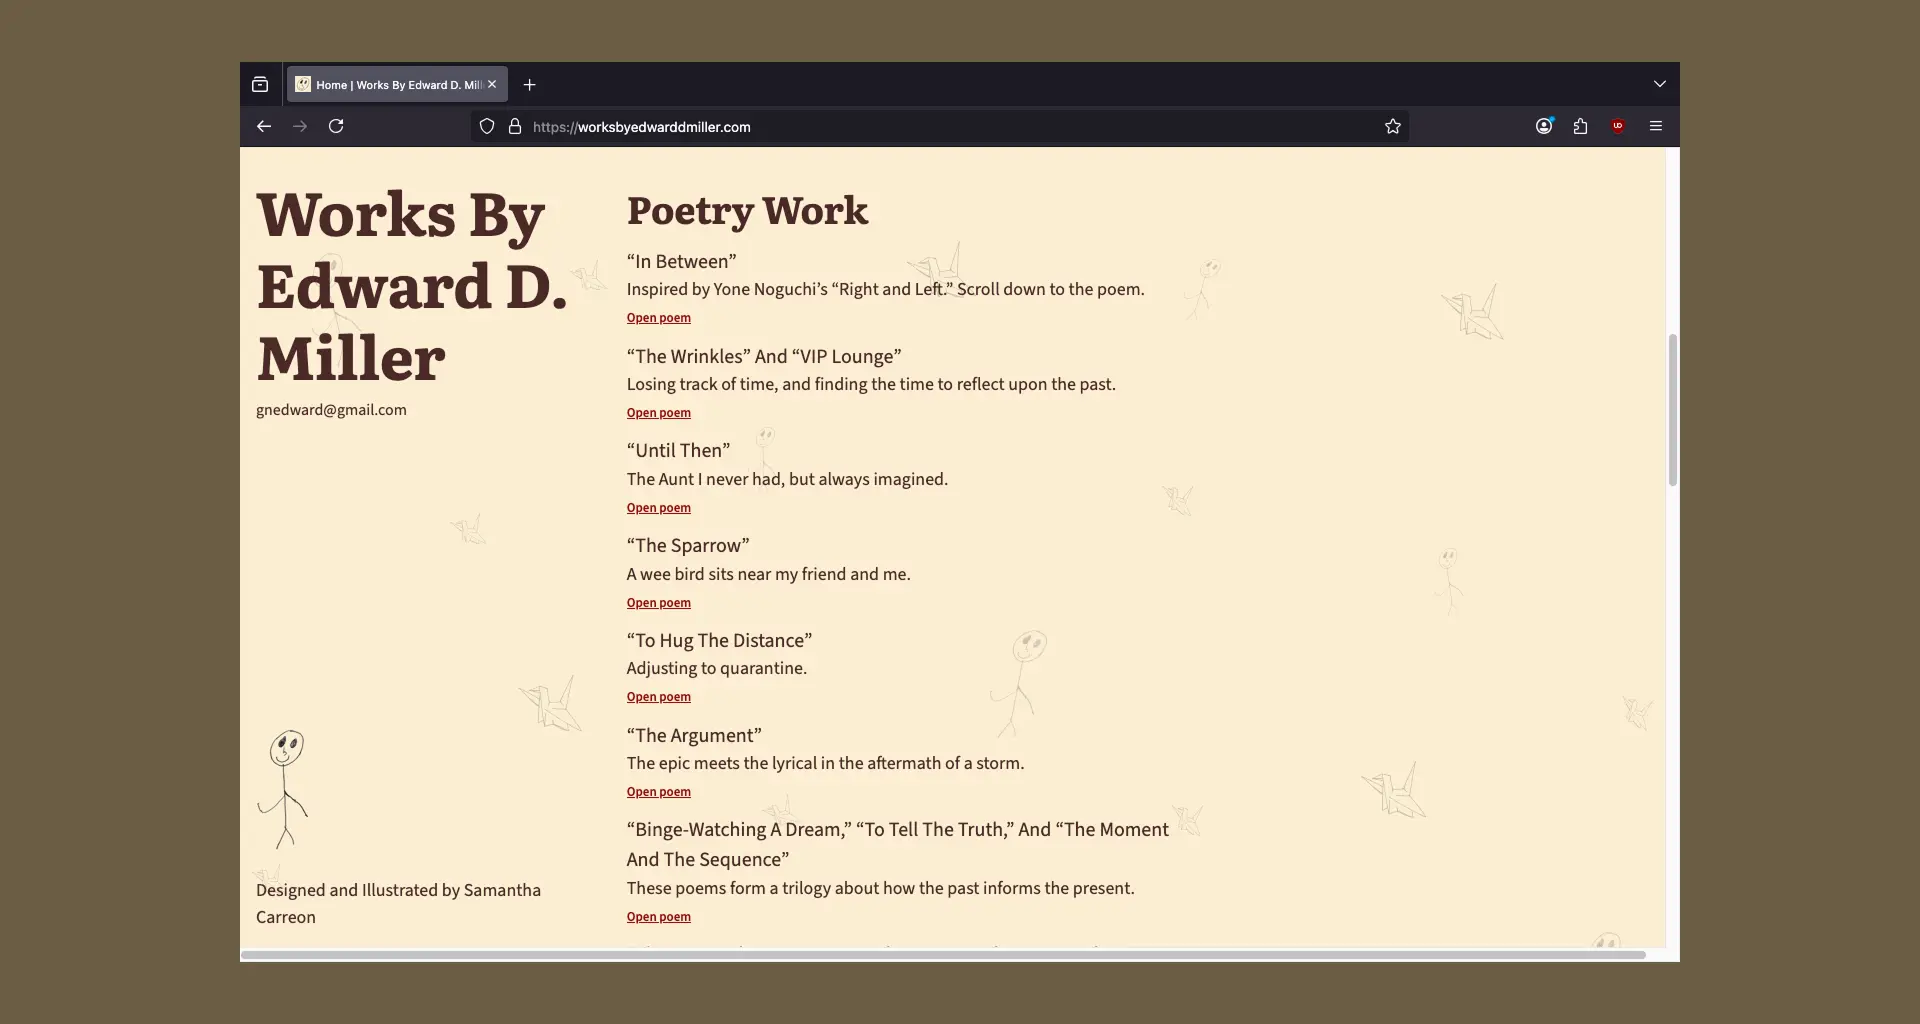Expand the list all tabs chevron
1920x1024 pixels.
1660,84
